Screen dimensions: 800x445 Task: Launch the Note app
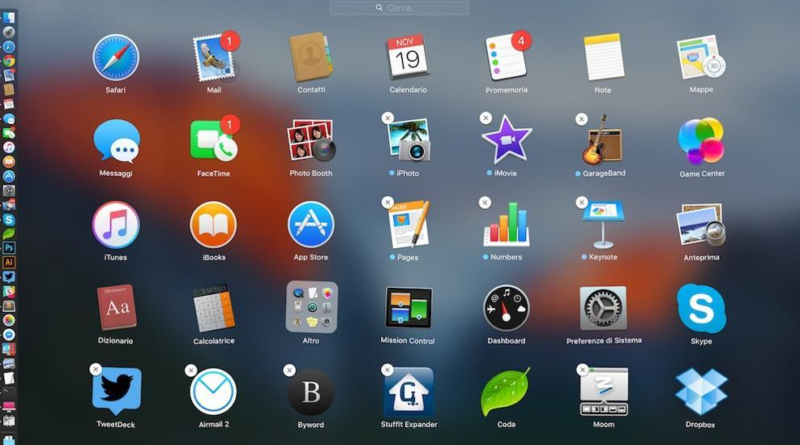point(603,57)
